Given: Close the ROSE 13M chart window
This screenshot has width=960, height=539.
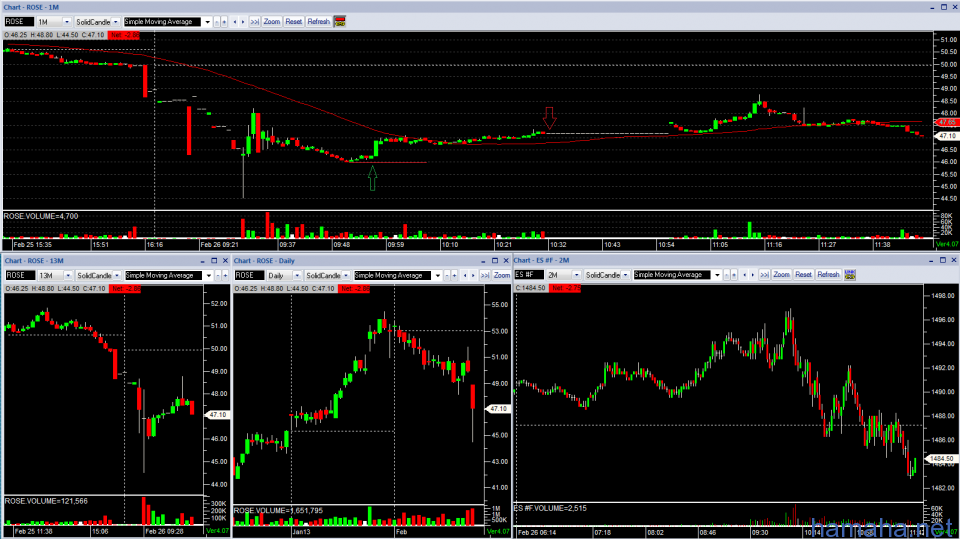Looking at the screenshot, I should [225, 260].
